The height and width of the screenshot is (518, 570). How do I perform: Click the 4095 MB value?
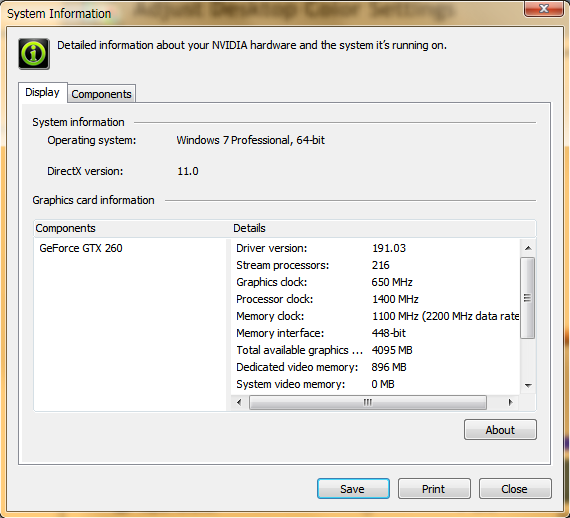click(392, 350)
